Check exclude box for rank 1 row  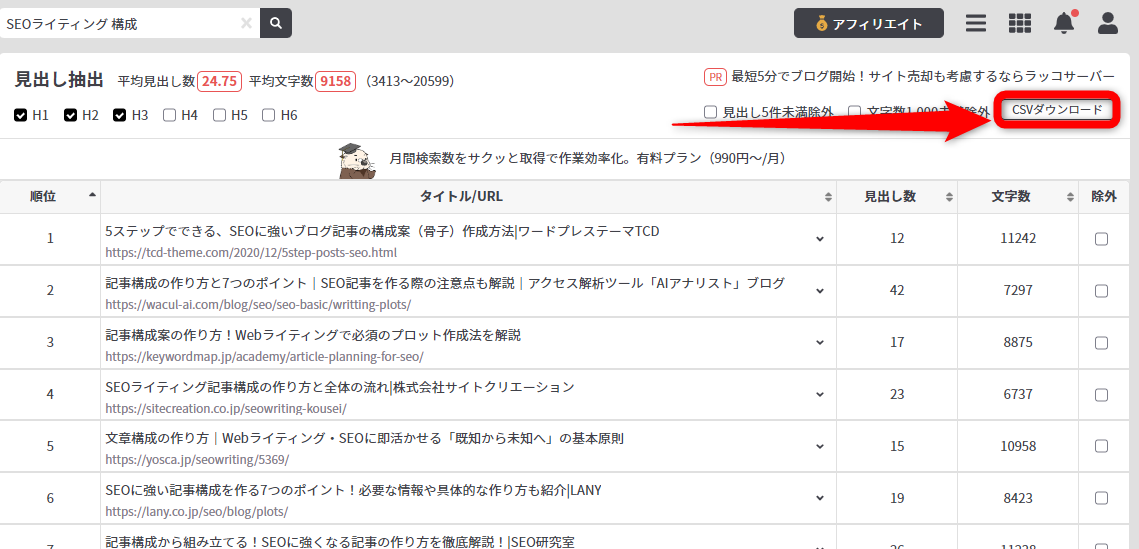coord(1101,239)
